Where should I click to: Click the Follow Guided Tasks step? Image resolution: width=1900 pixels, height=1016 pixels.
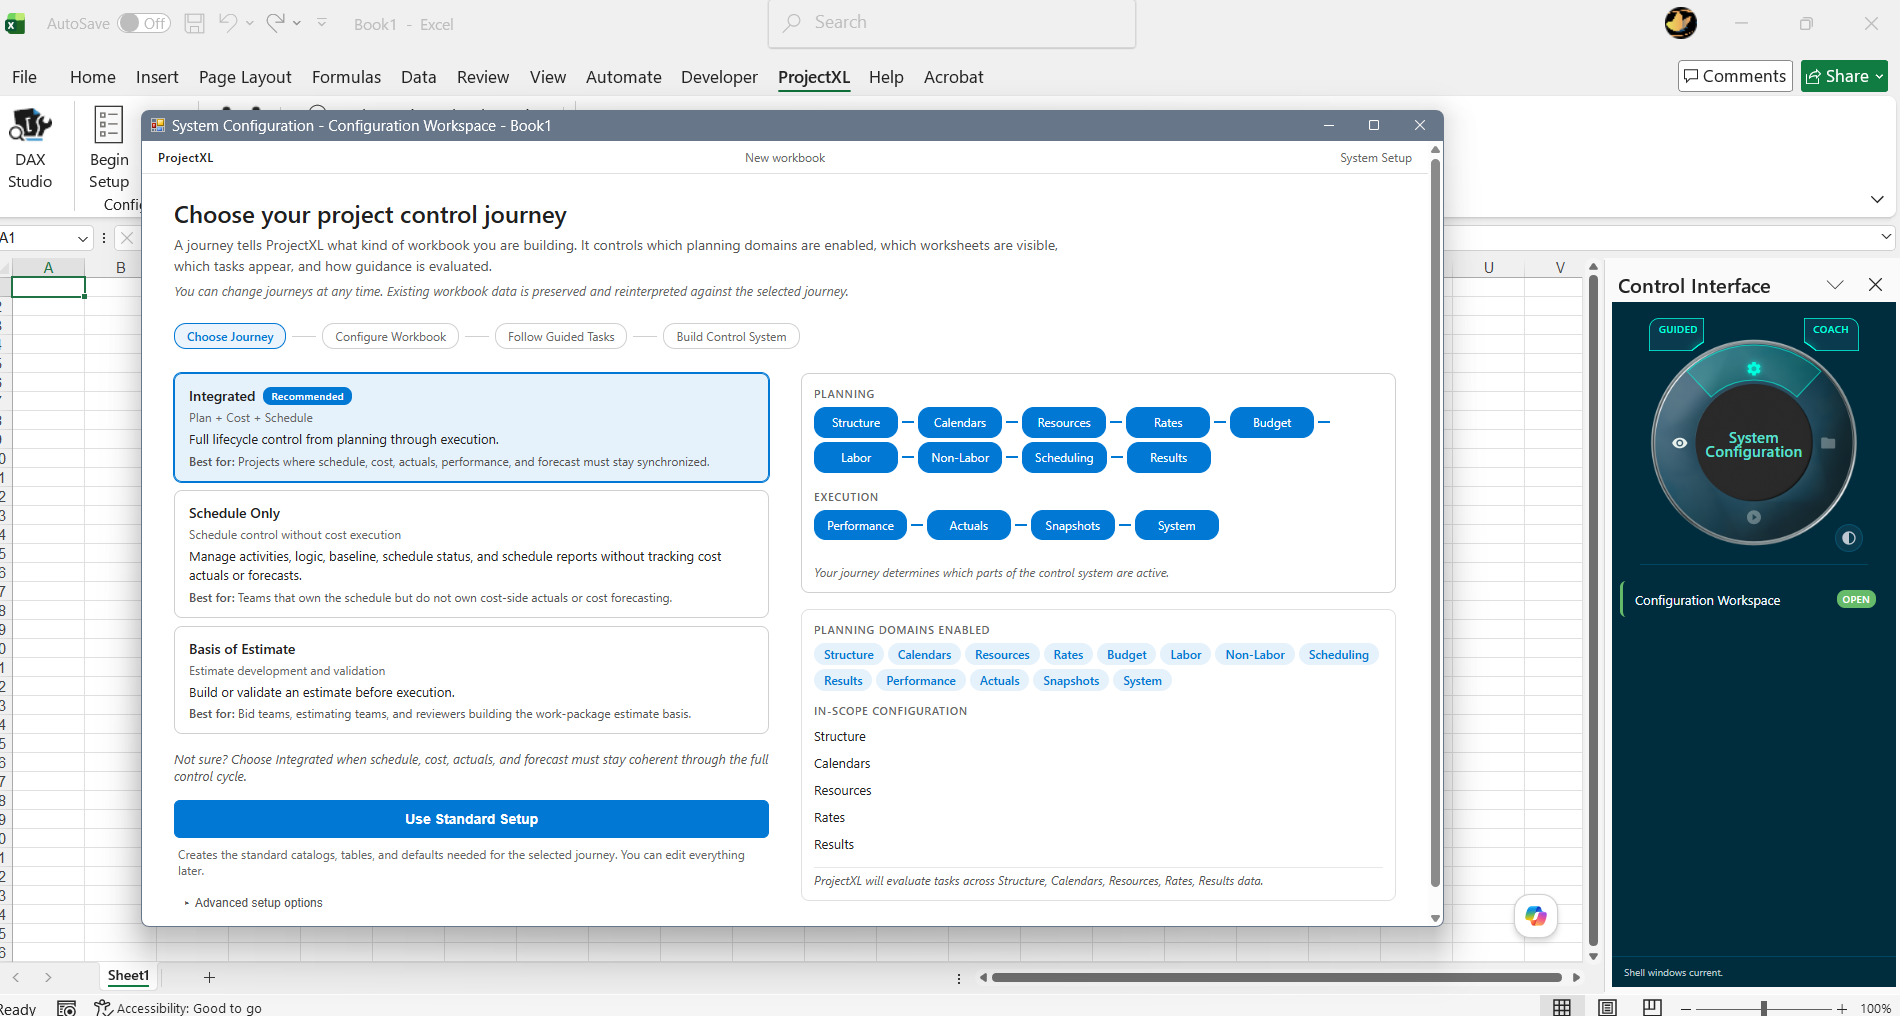pos(561,337)
